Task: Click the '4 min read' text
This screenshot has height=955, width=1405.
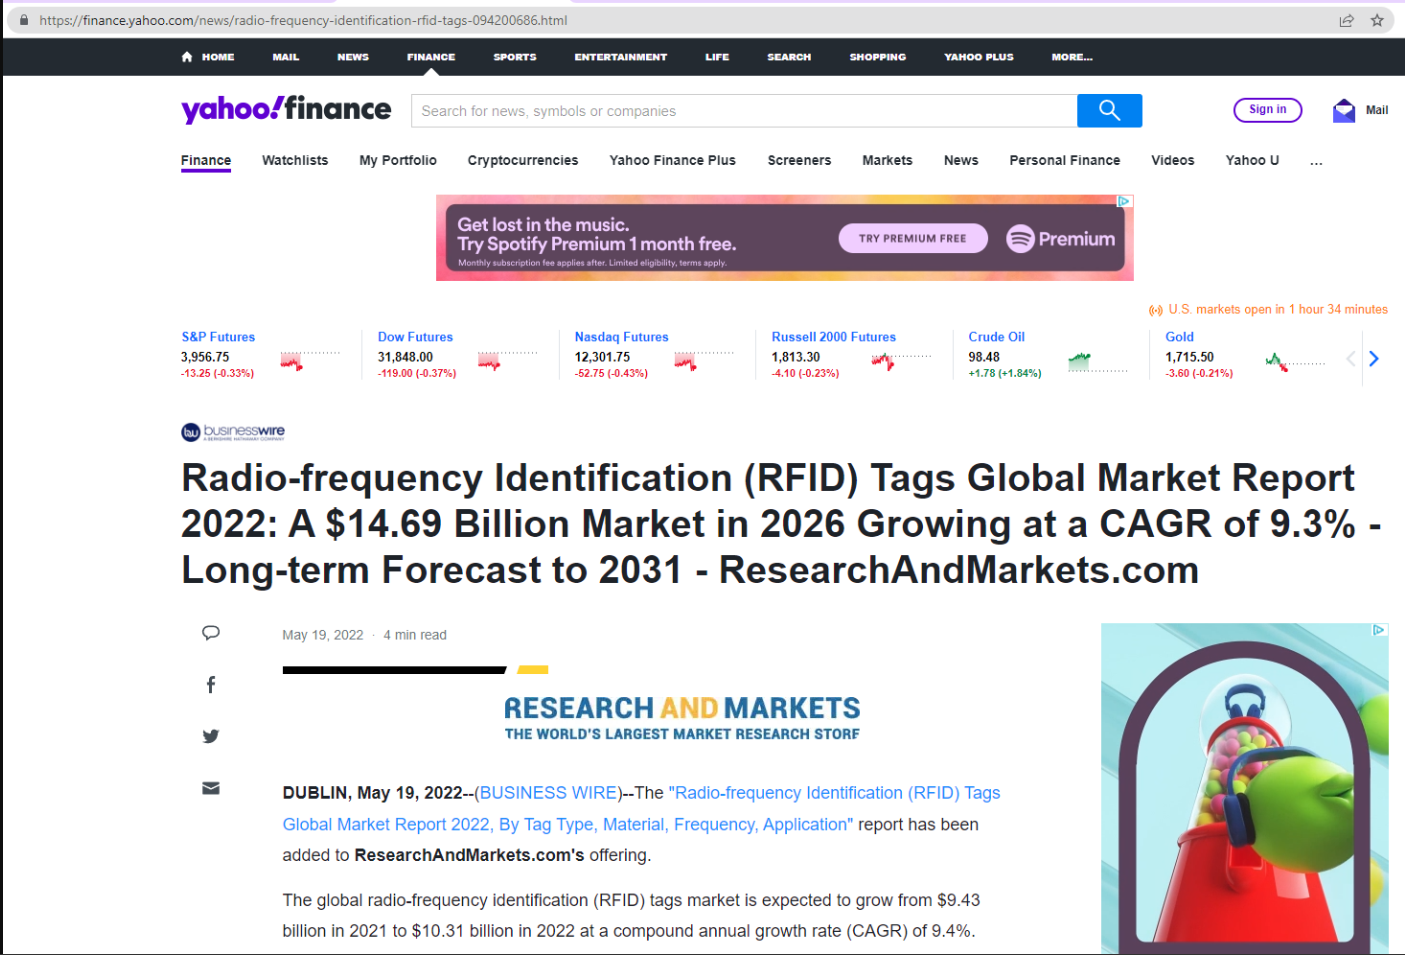Action: tap(415, 635)
